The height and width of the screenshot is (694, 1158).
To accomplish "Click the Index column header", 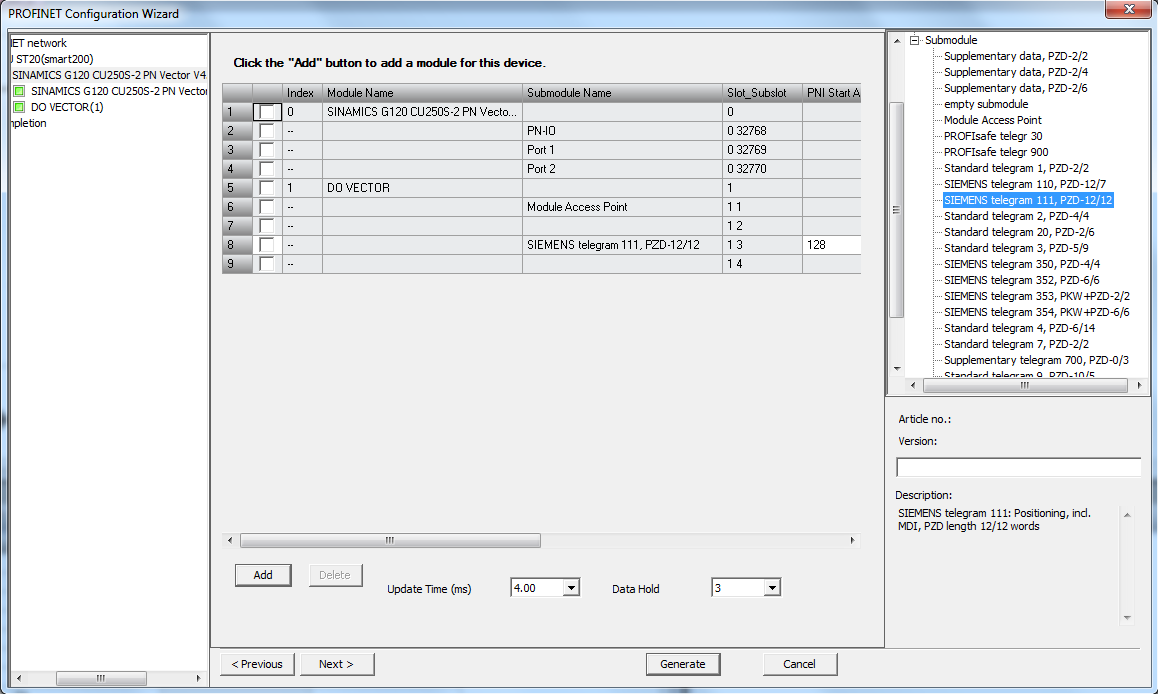I will [301, 93].
